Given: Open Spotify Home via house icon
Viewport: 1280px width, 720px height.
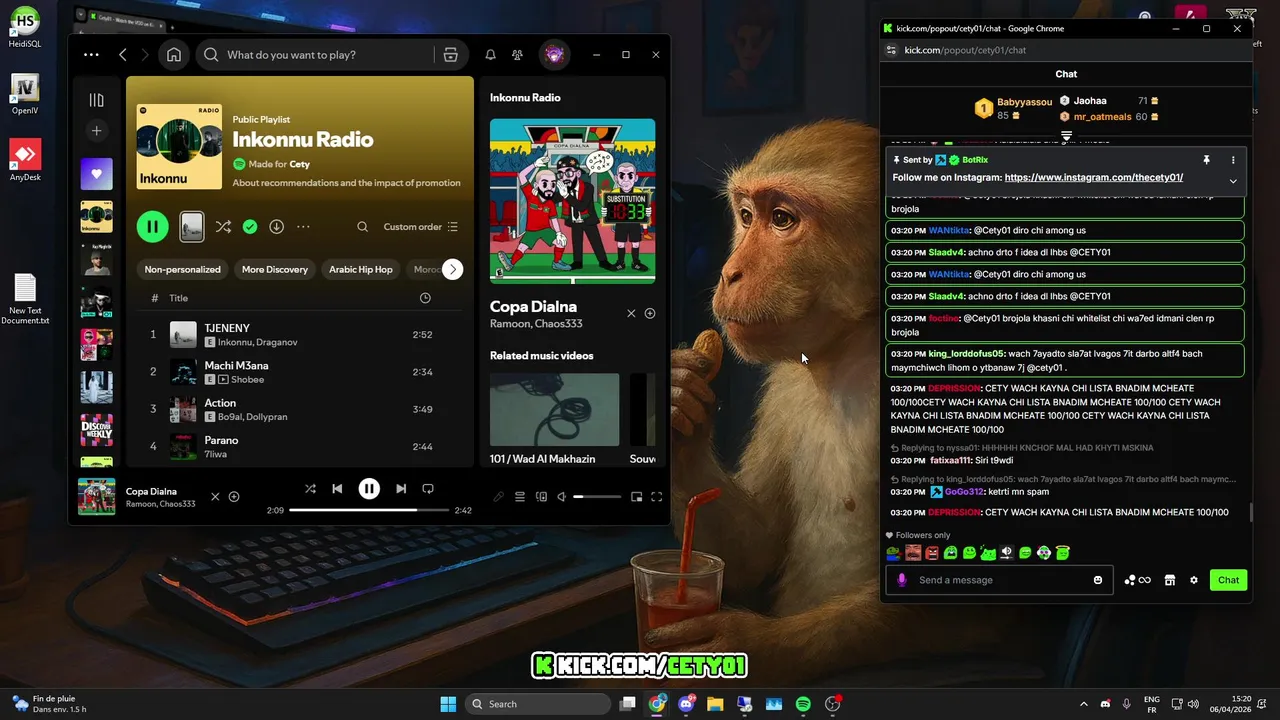Looking at the screenshot, I should click(174, 55).
